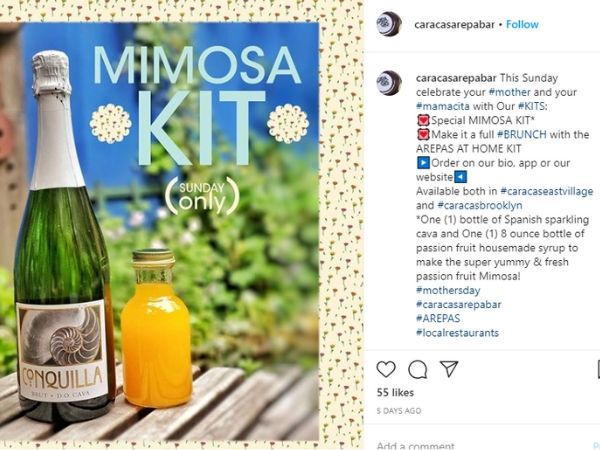Click the caption author avatar
Image resolution: width=600 pixels, height=450 pixels.
389,83
